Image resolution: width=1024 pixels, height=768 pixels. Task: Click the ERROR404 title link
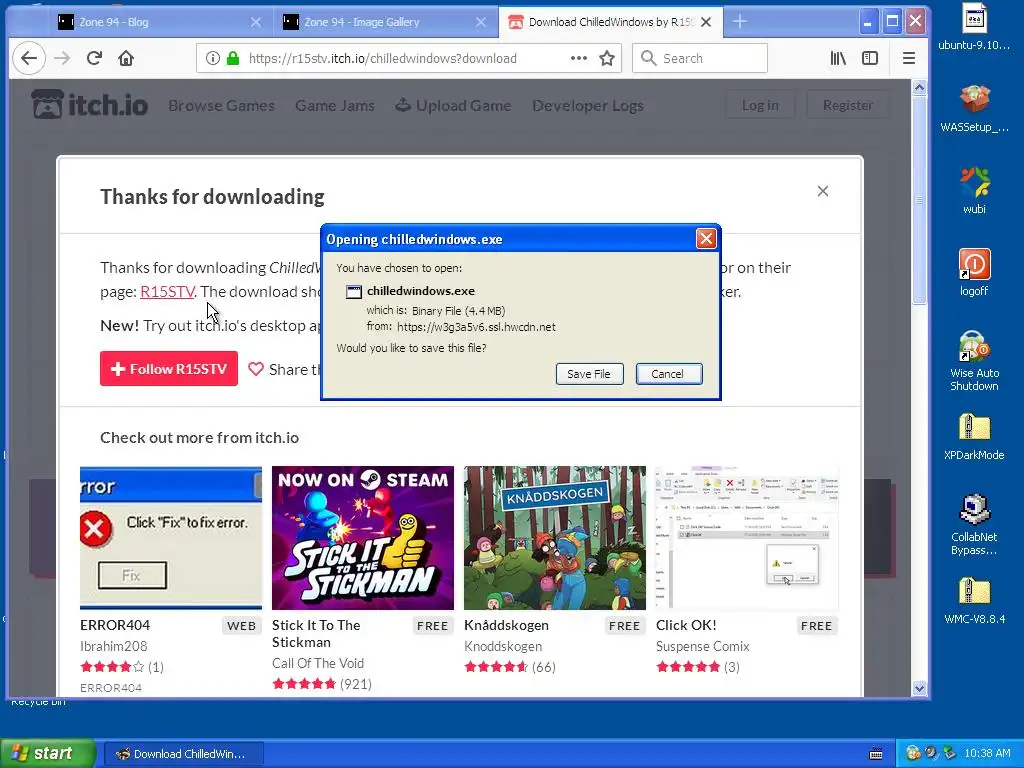click(x=115, y=626)
